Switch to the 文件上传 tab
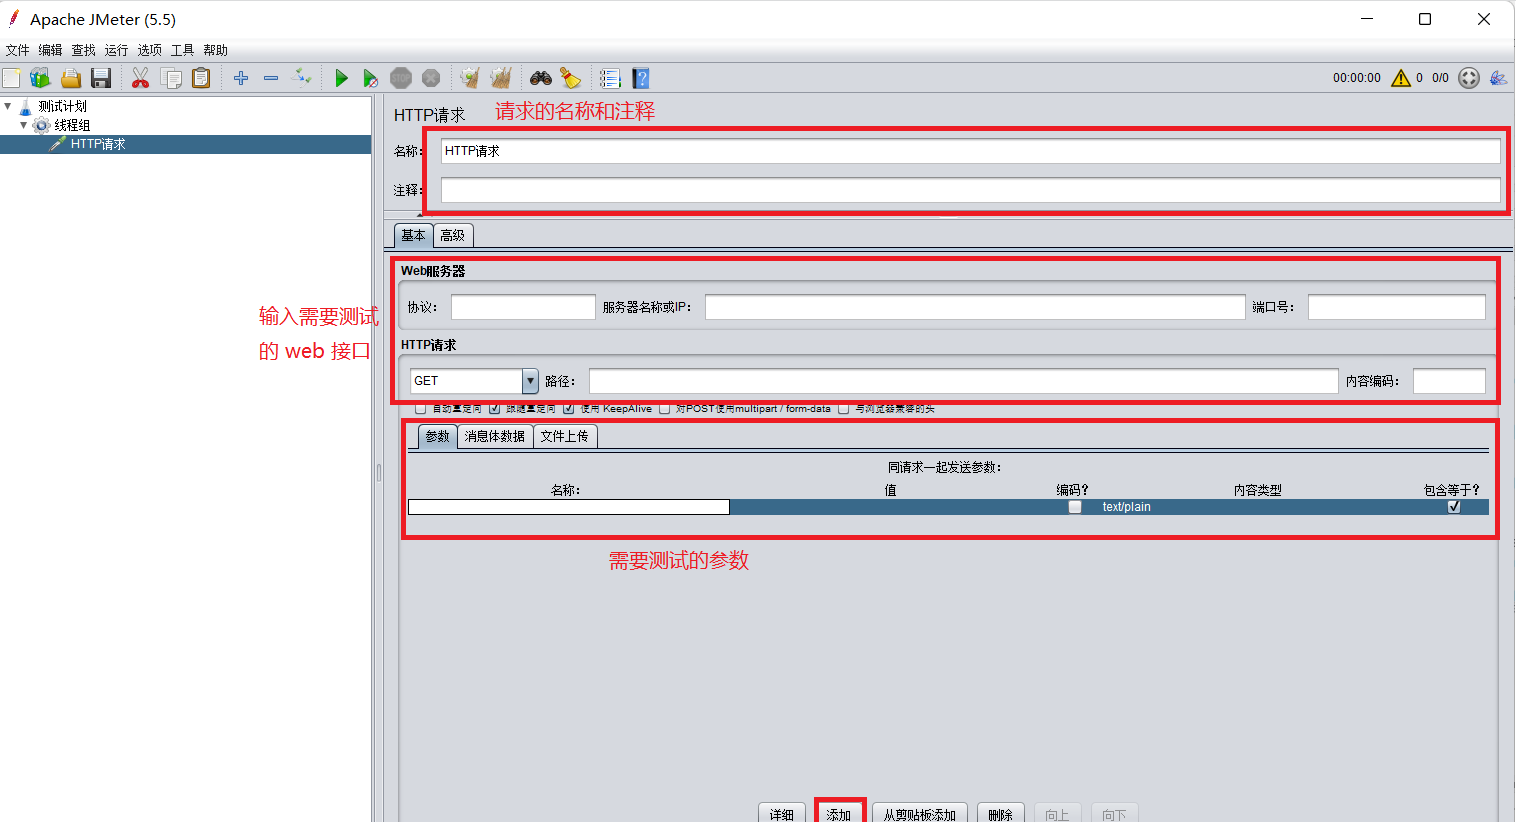This screenshot has width=1516, height=822. click(565, 436)
